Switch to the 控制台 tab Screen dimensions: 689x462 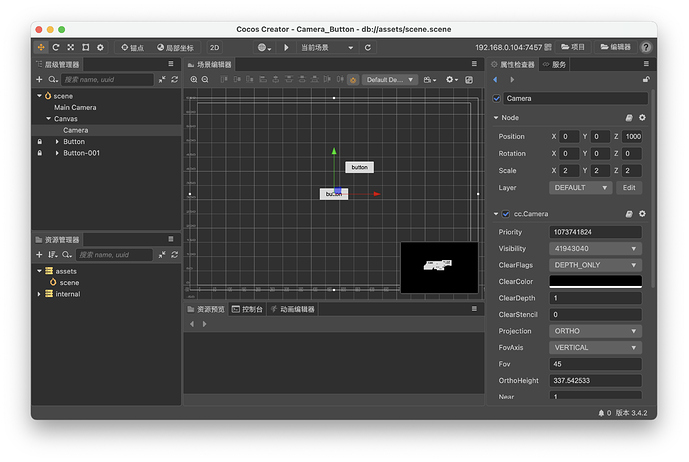[247, 309]
